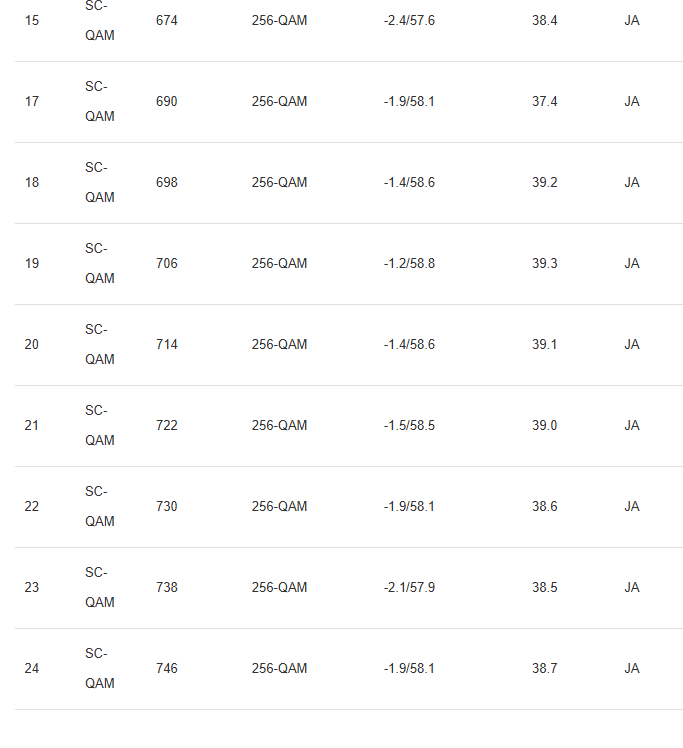The width and height of the screenshot is (683, 748).
Task: Click the power value -1.2/58.8
Action: [x=409, y=264]
